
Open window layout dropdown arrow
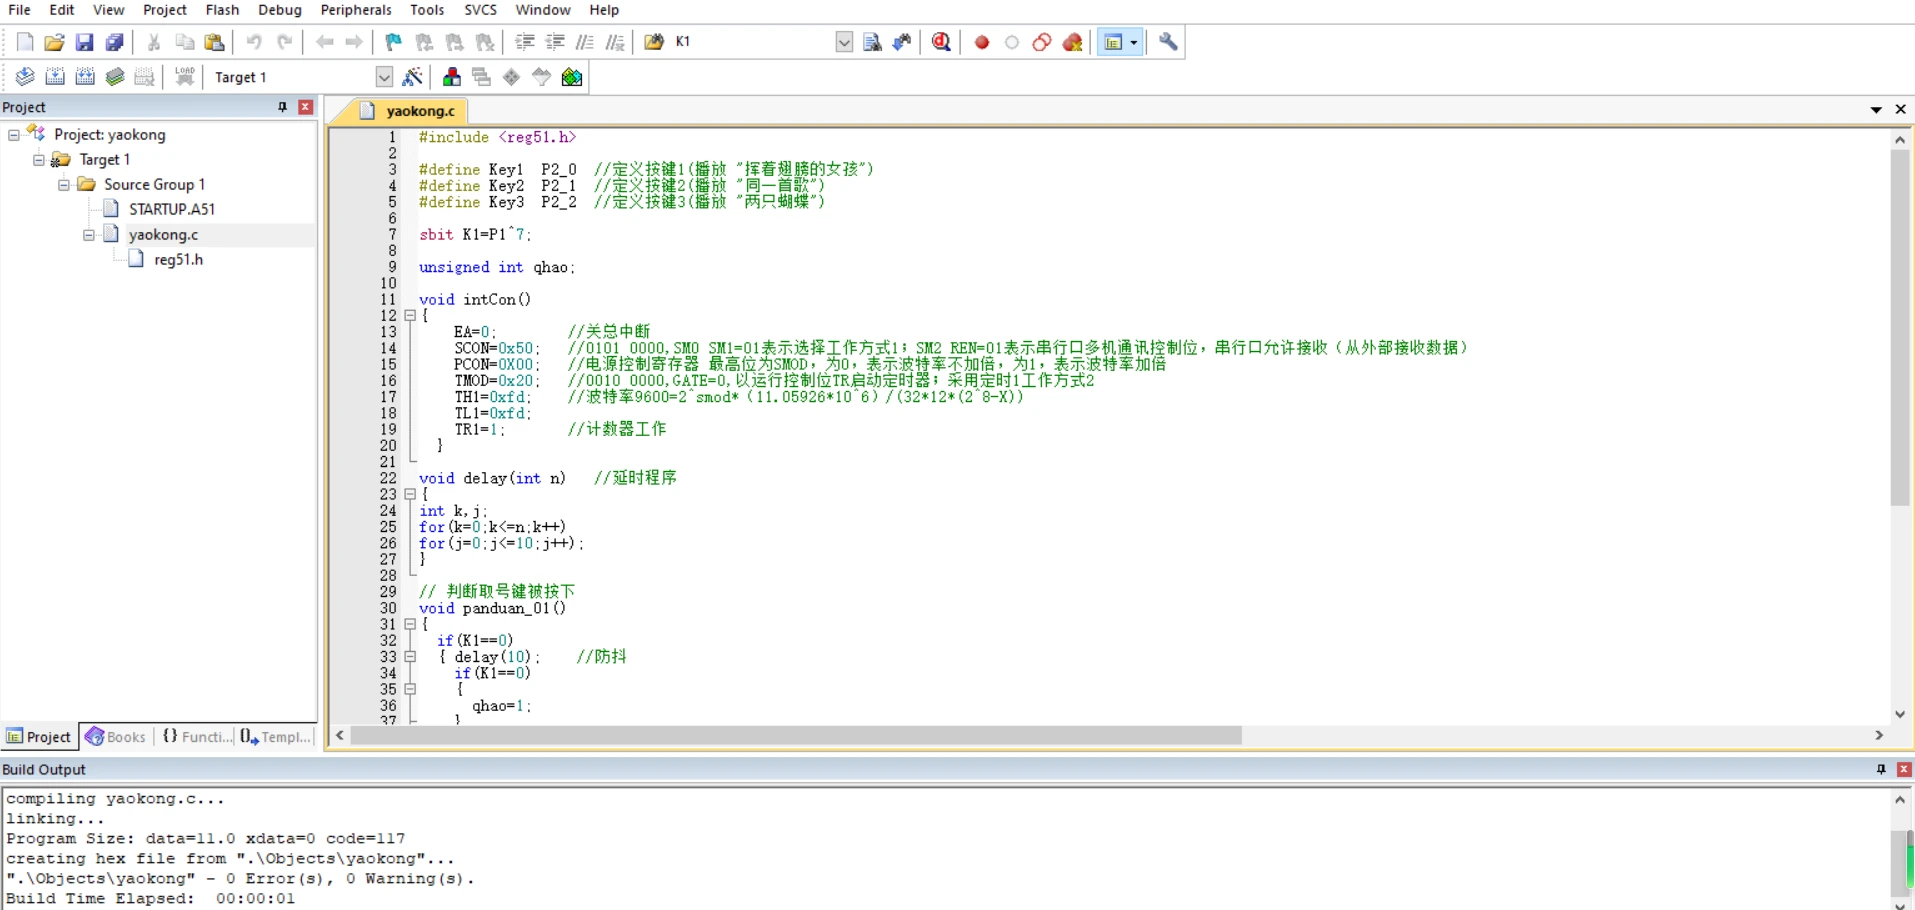[x=1134, y=42]
